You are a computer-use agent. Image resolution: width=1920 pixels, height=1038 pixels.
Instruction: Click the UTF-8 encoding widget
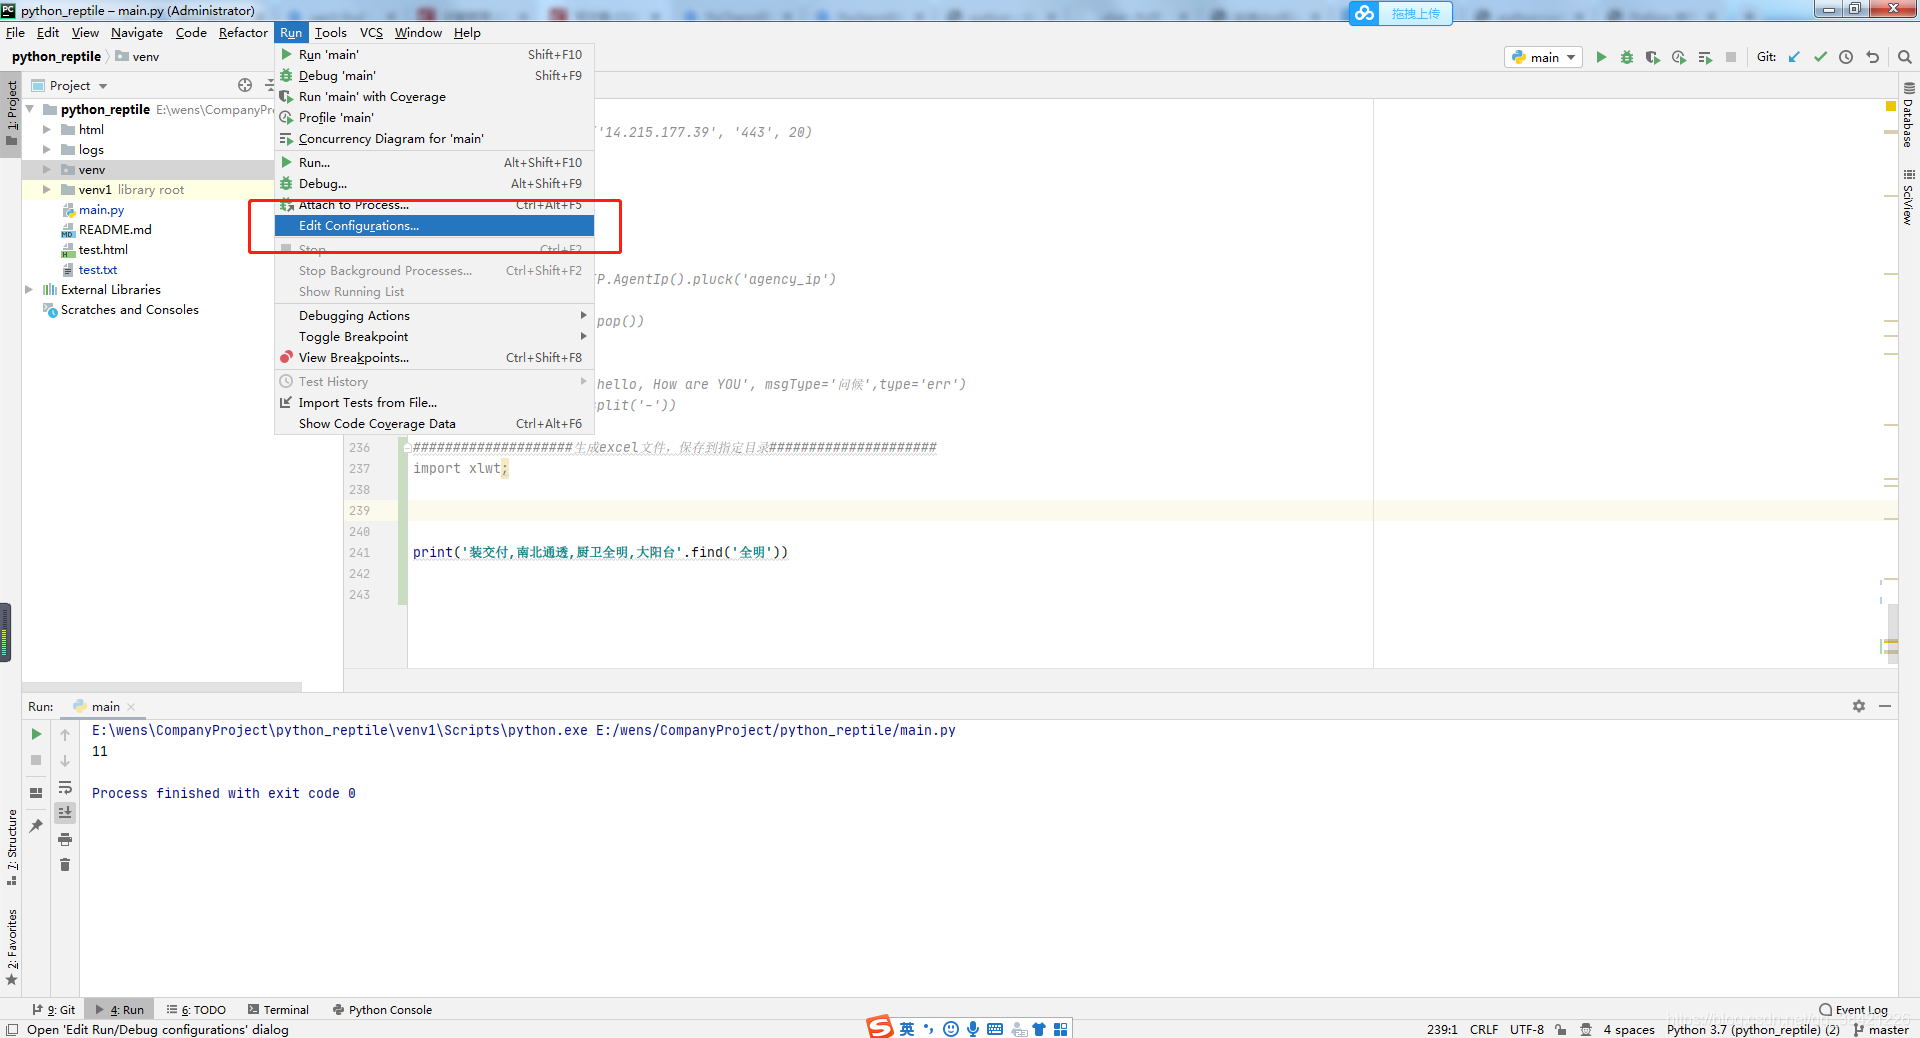[1527, 1029]
